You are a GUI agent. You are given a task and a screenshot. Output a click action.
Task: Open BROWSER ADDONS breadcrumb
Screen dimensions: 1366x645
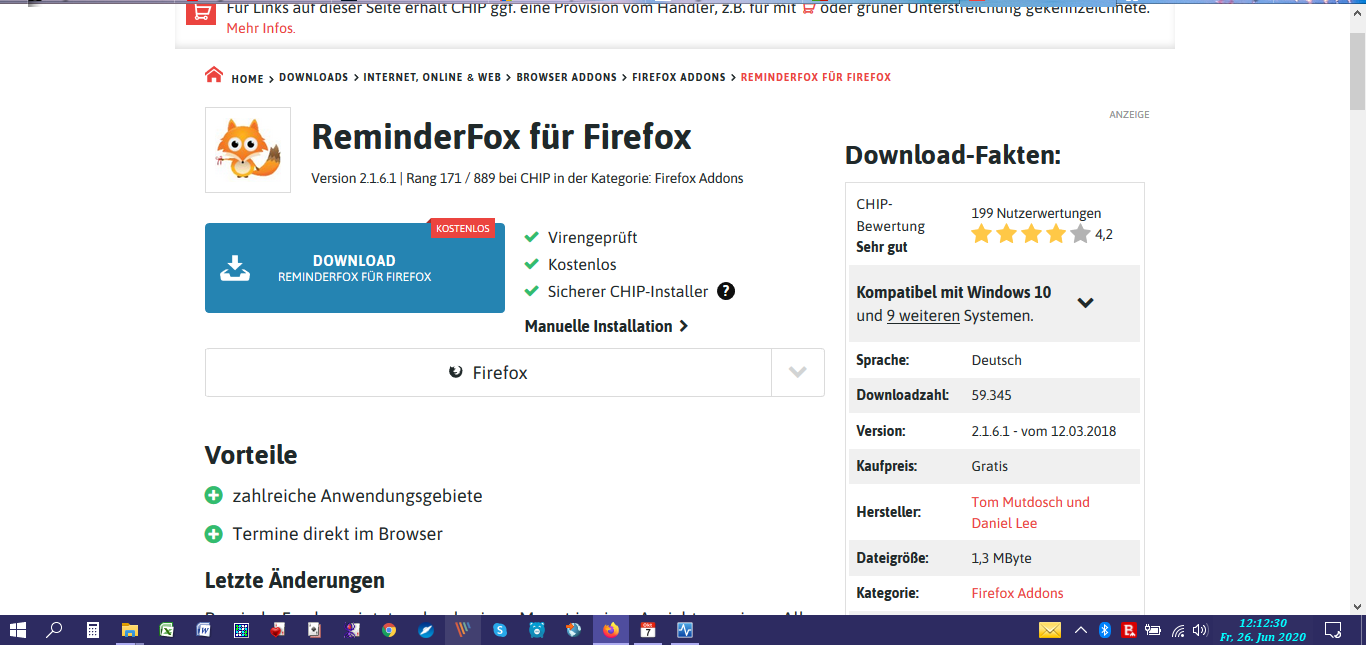pyautogui.click(x=566, y=77)
